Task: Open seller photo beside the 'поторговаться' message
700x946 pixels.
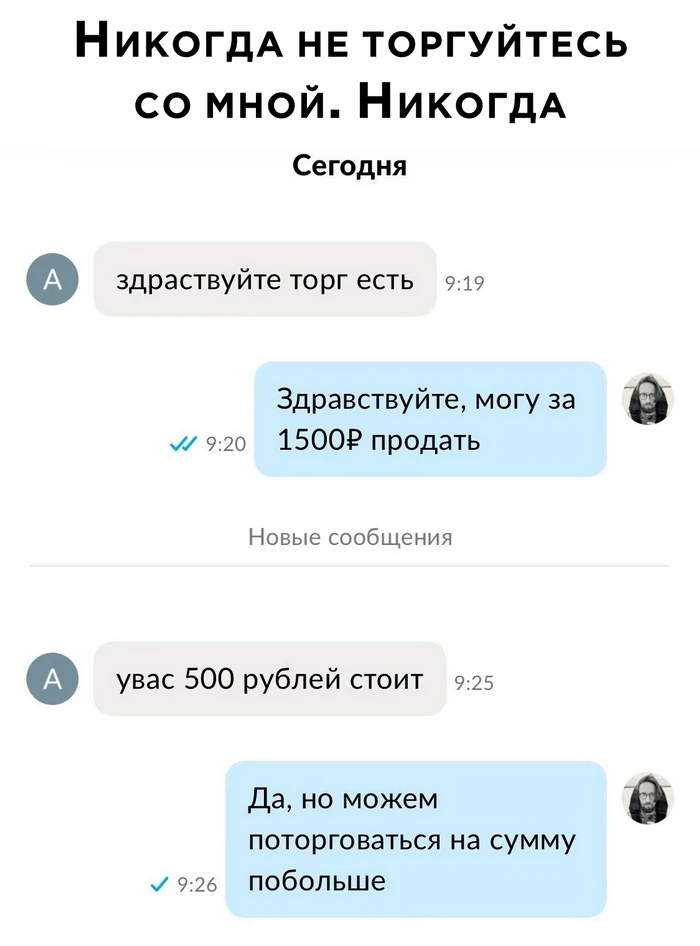Action: [648, 798]
